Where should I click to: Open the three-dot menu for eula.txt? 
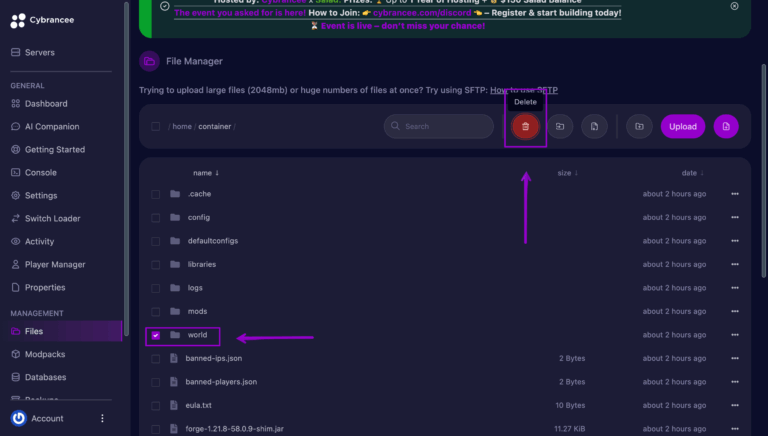[735, 405]
